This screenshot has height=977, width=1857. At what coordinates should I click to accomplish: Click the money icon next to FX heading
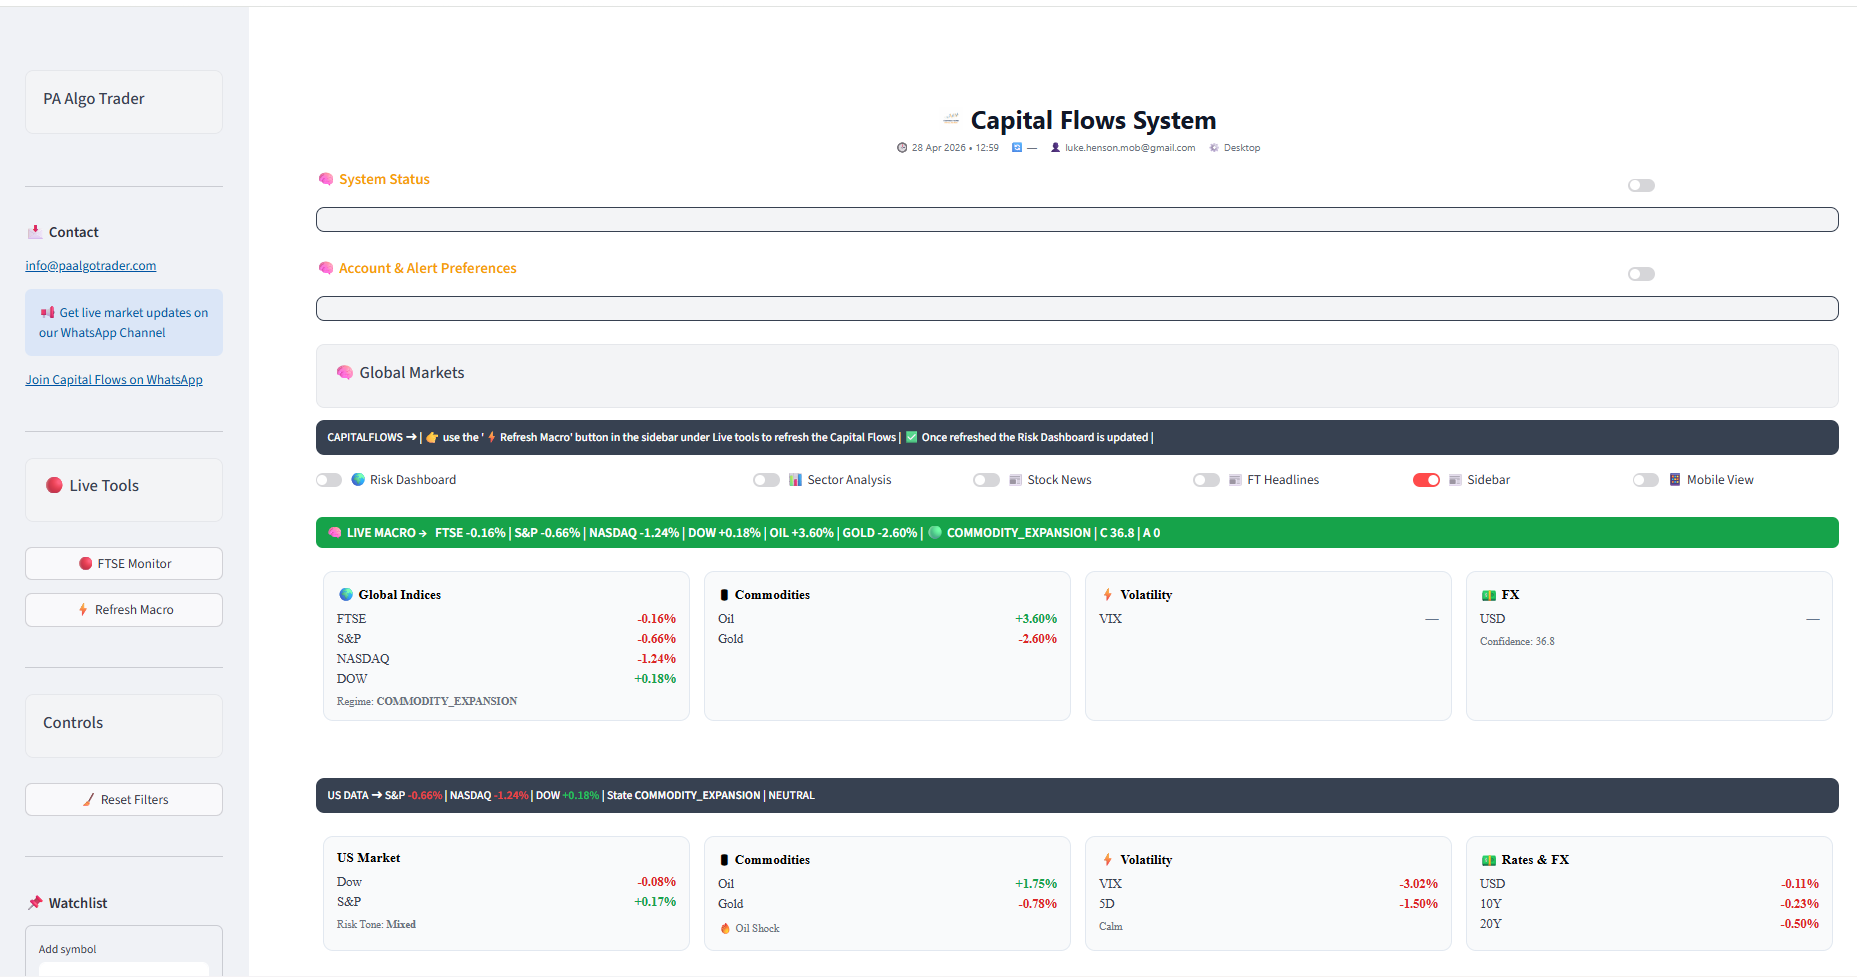(x=1489, y=595)
